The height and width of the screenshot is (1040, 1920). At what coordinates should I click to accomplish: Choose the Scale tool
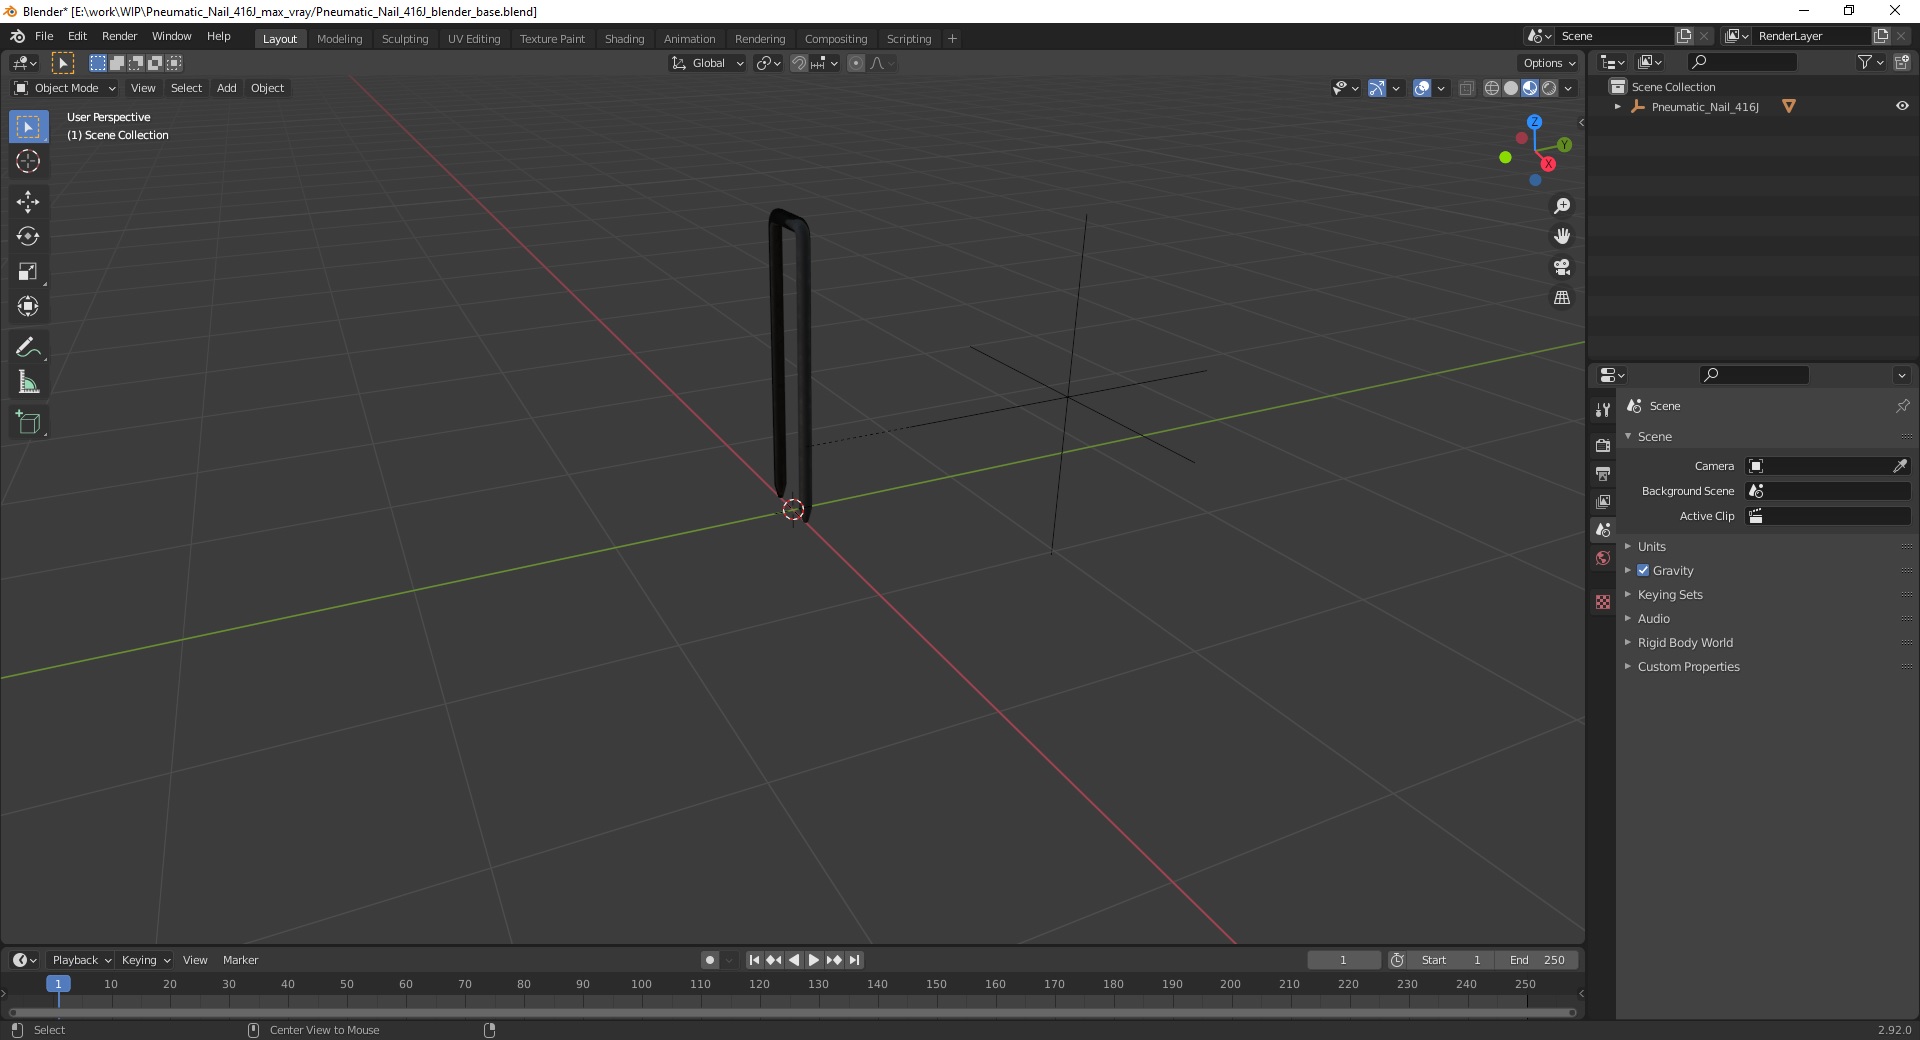[28, 272]
